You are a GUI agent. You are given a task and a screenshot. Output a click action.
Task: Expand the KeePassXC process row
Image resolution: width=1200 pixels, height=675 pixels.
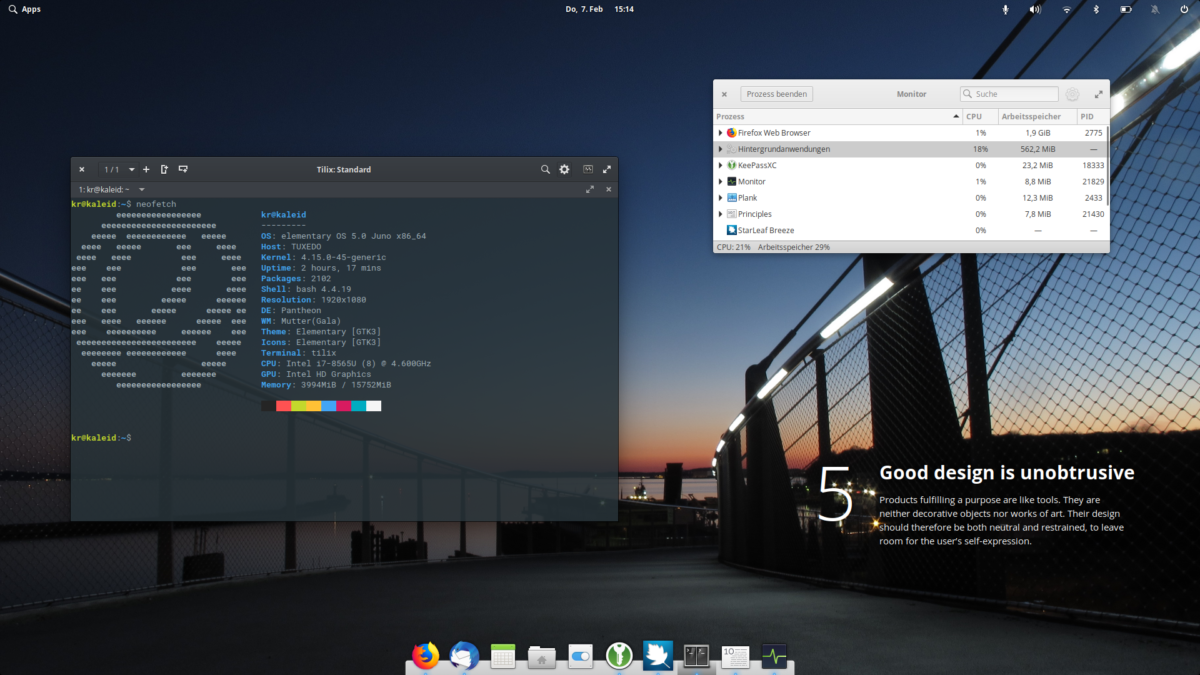[x=720, y=165]
